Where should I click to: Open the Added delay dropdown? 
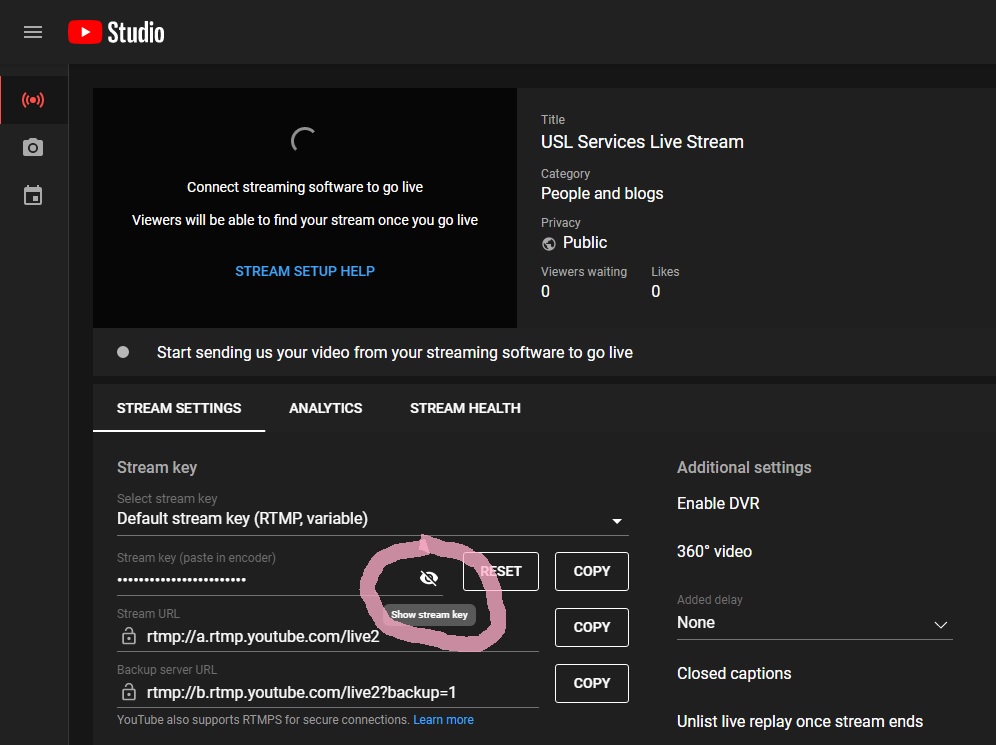coord(814,623)
